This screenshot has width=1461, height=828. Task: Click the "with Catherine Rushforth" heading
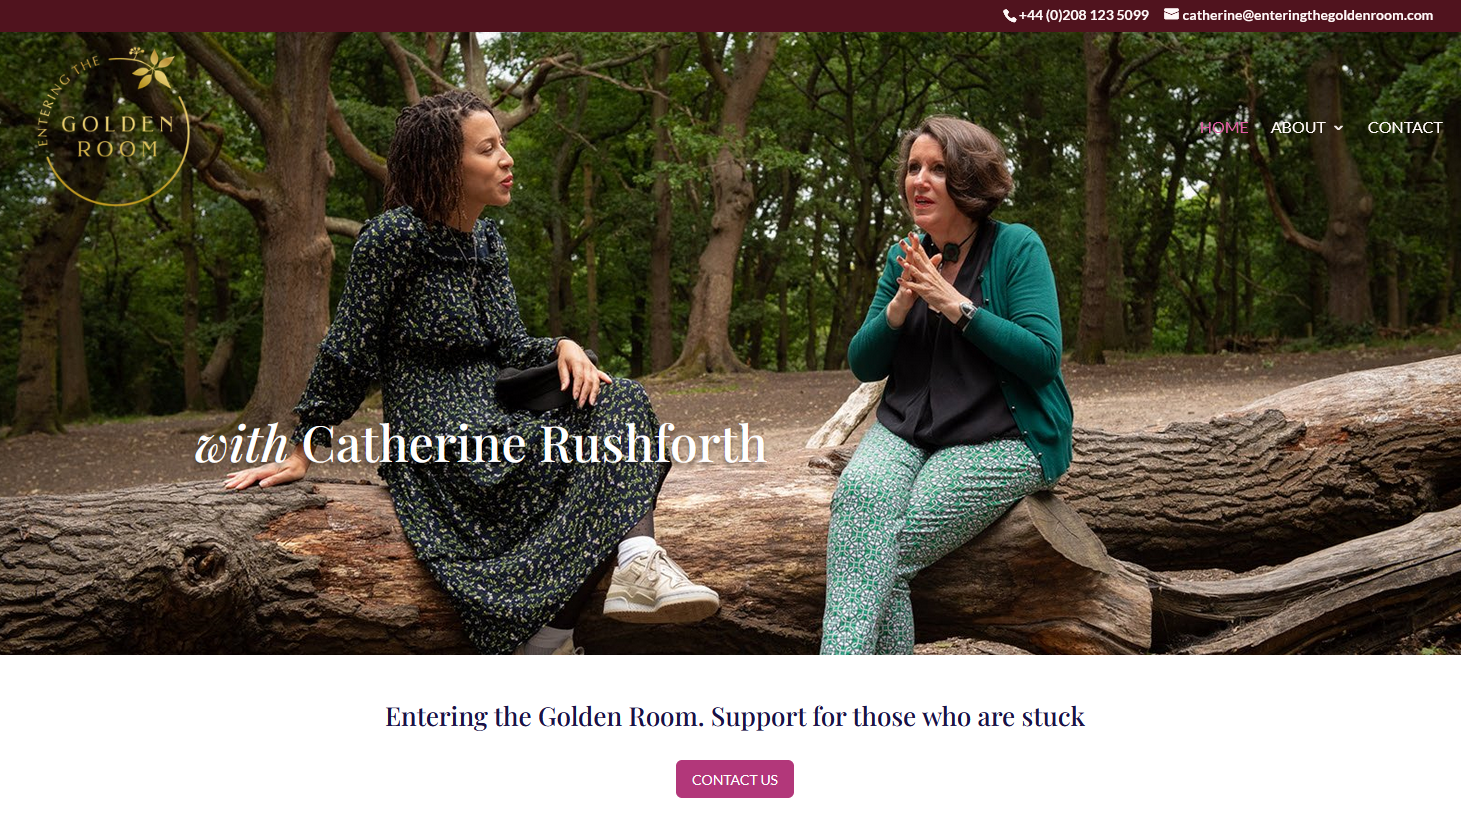coord(480,444)
